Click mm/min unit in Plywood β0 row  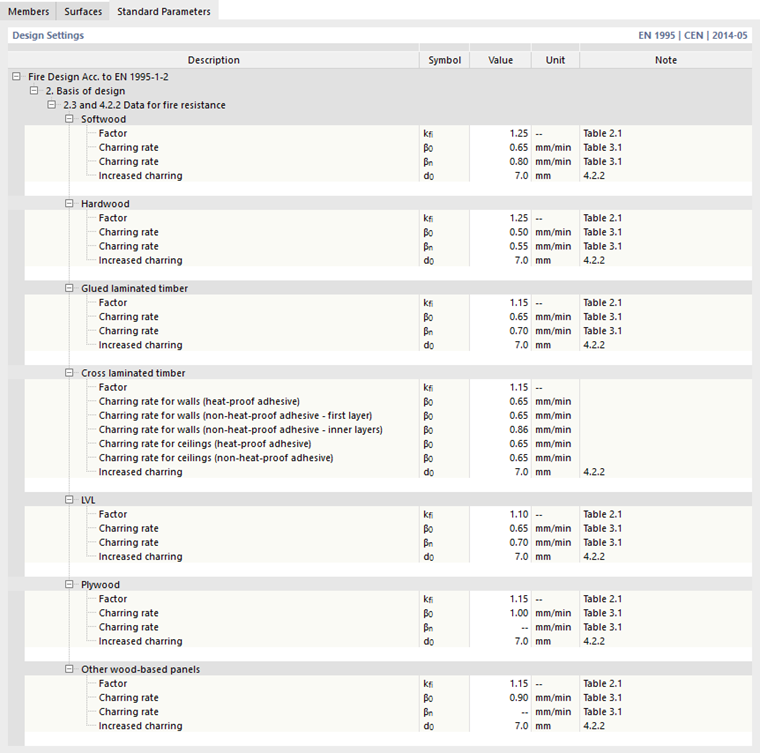tap(553, 613)
